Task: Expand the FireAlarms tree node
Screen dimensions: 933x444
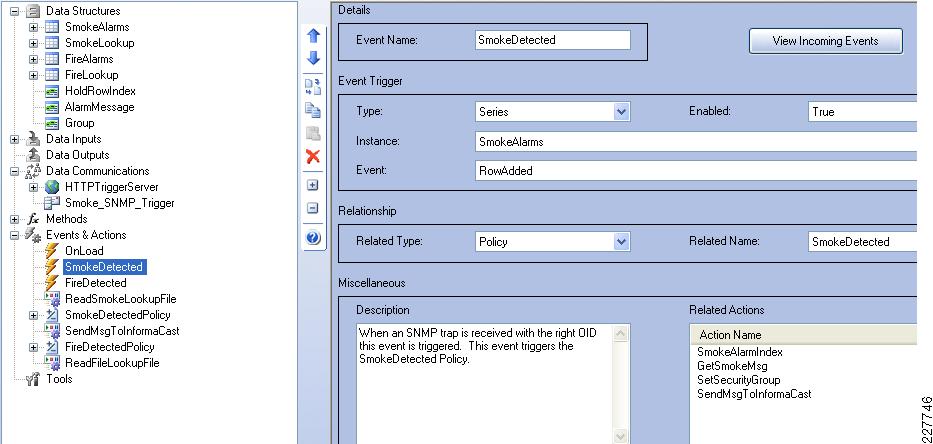Action: click(x=33, y=60)
